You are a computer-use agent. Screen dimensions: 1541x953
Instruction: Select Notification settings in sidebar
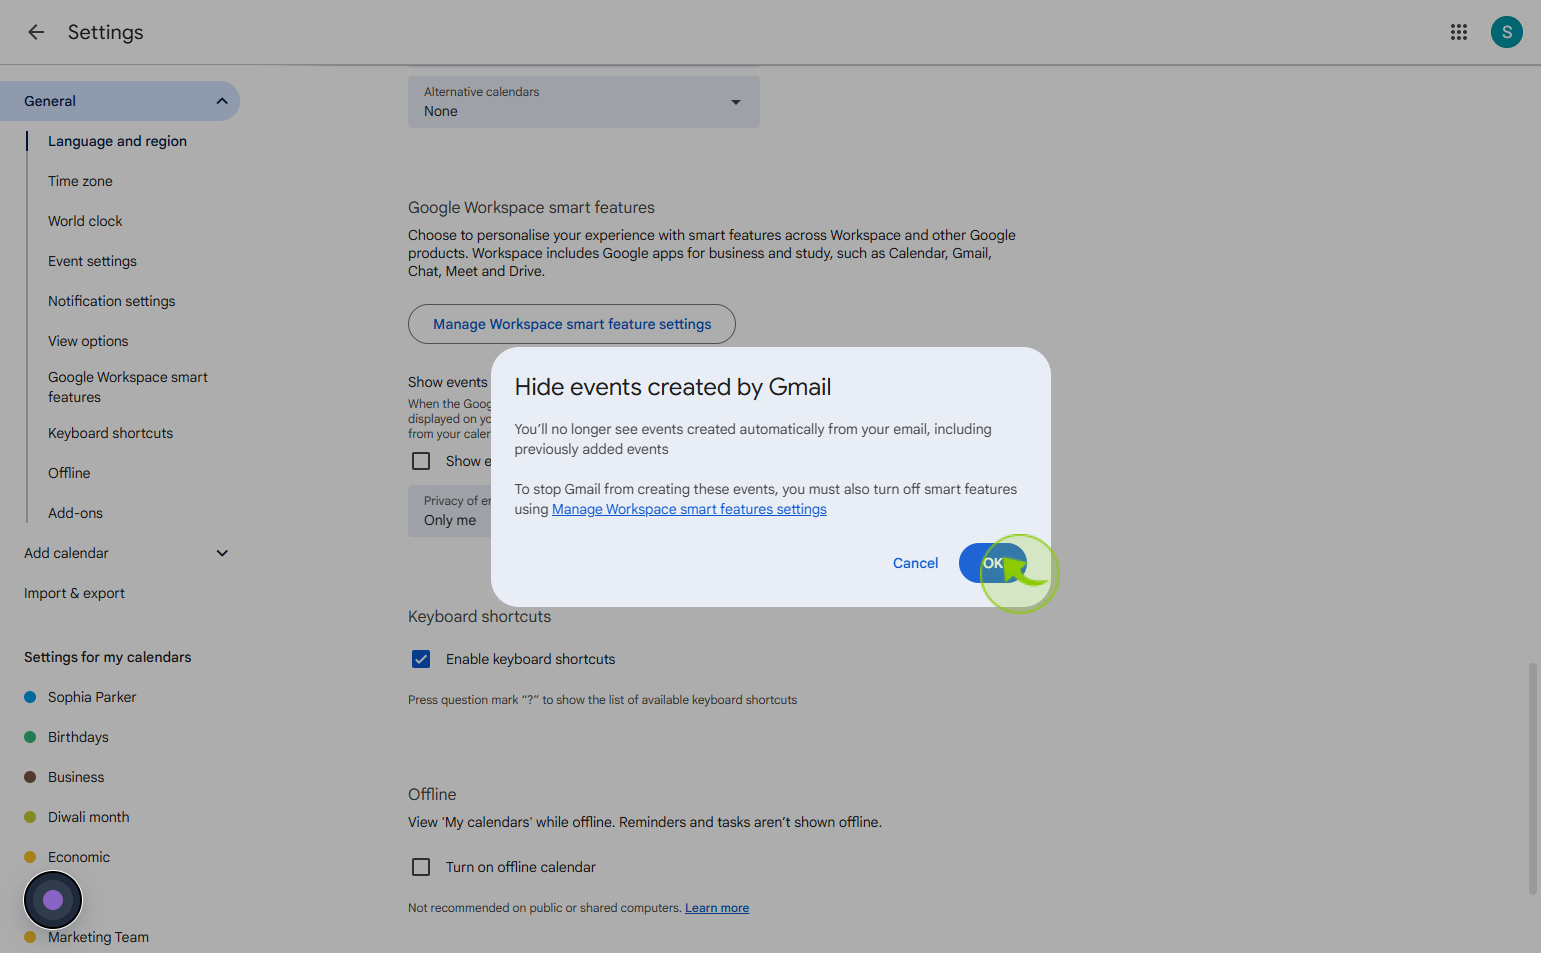point(111,301)
